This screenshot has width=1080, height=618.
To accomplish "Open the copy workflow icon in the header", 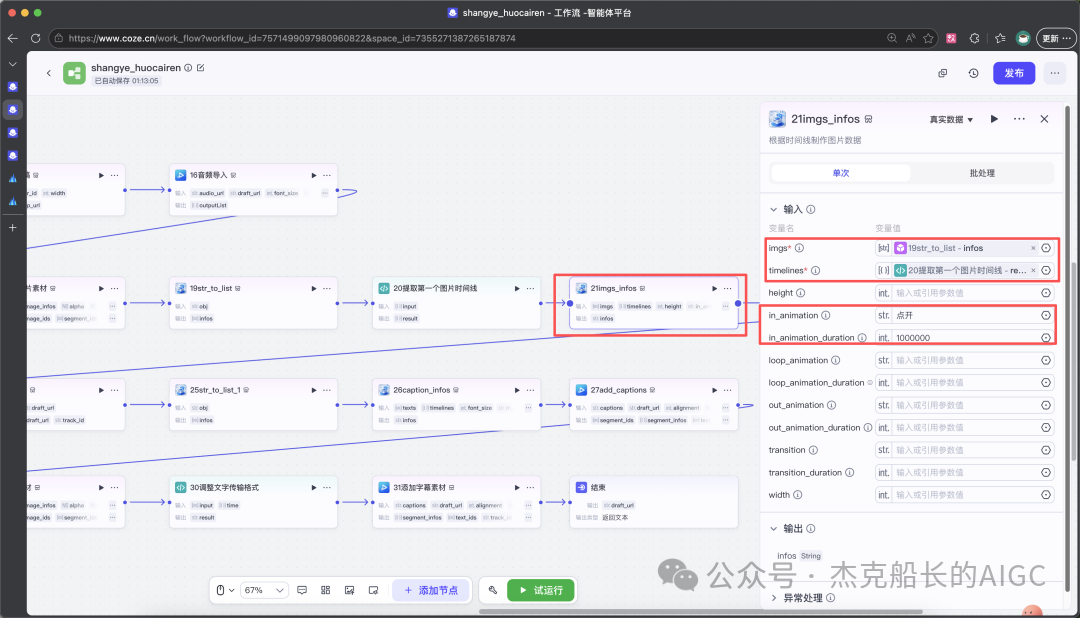I will [x=943, y=73].
